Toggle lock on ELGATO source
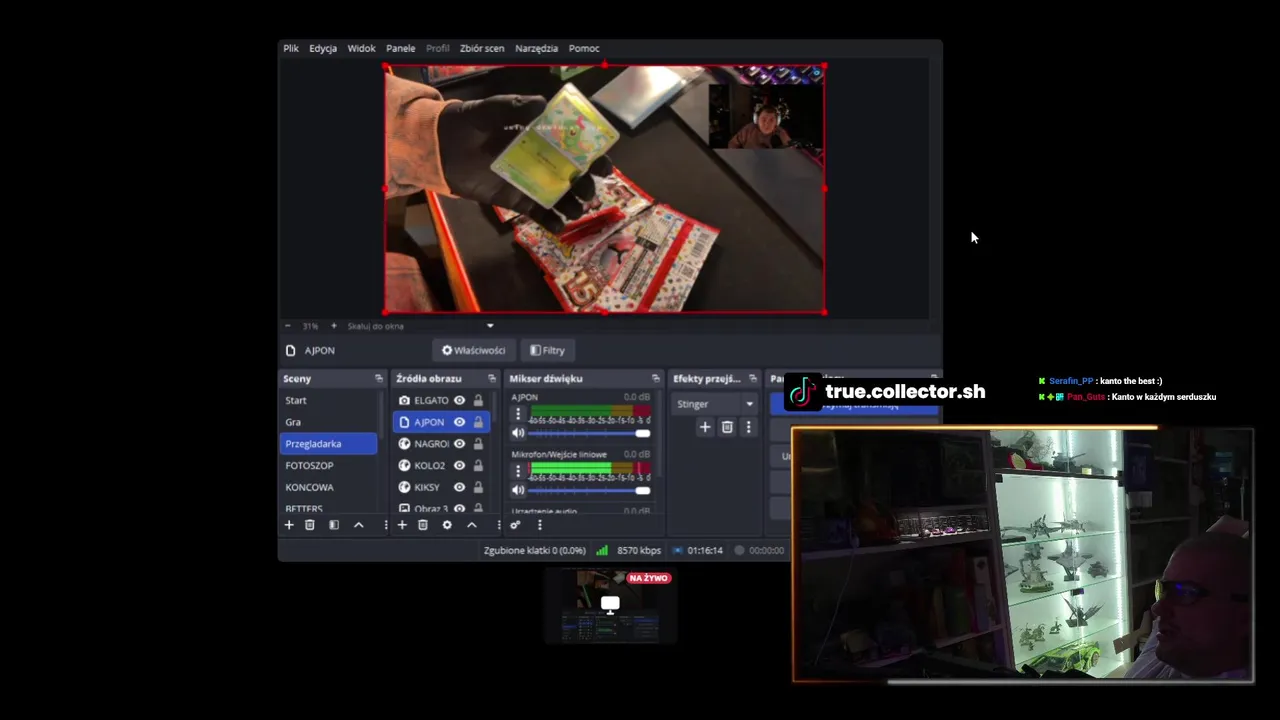Viewport: 1280px width, 720px height. click(x=478, y=400)
